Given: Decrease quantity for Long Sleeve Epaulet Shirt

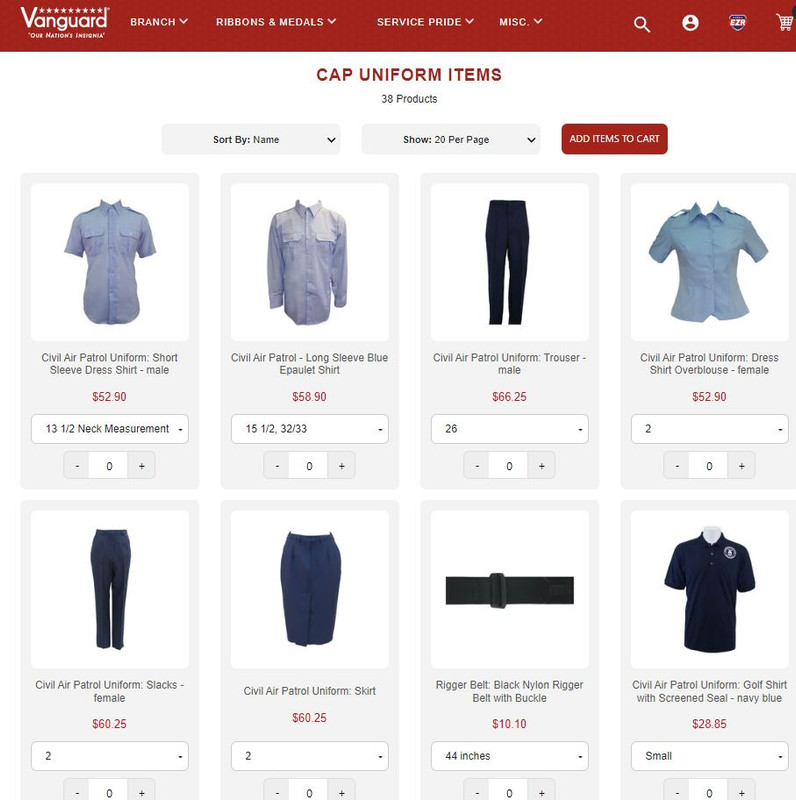Looking at the screenshot, I should point(277,466).
